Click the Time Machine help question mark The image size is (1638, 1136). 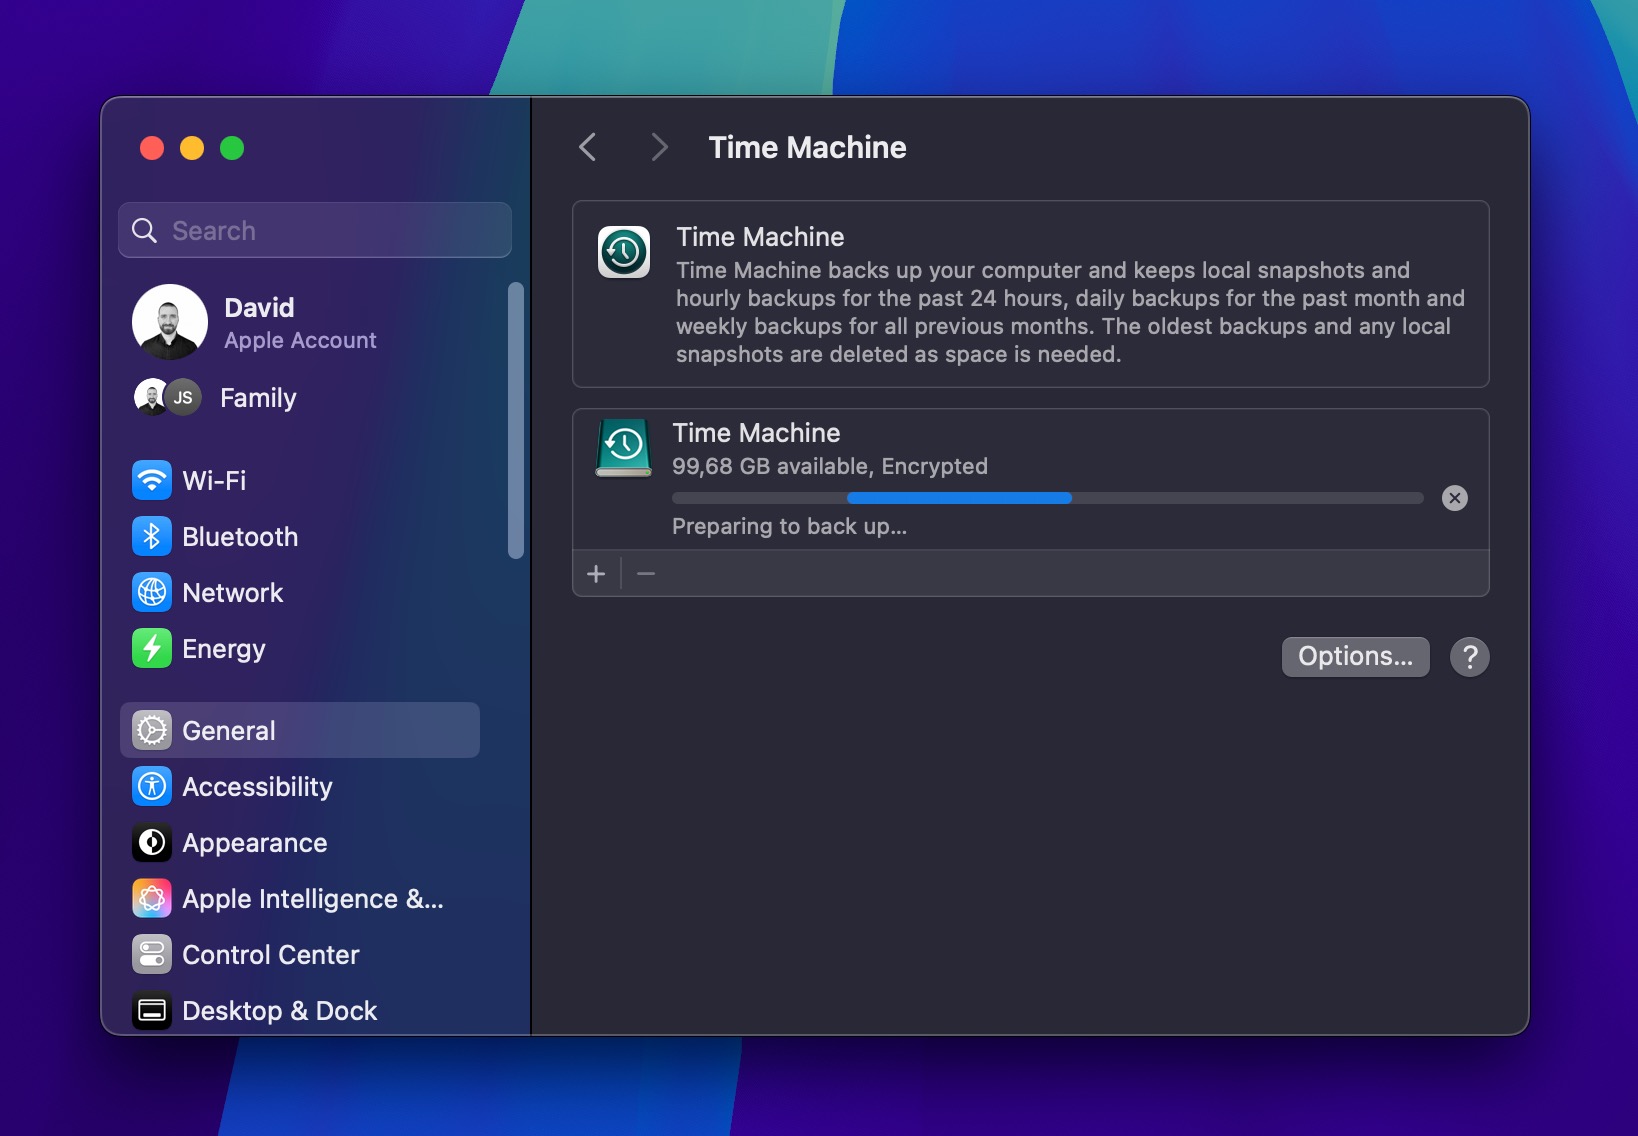coord(1469,656)
